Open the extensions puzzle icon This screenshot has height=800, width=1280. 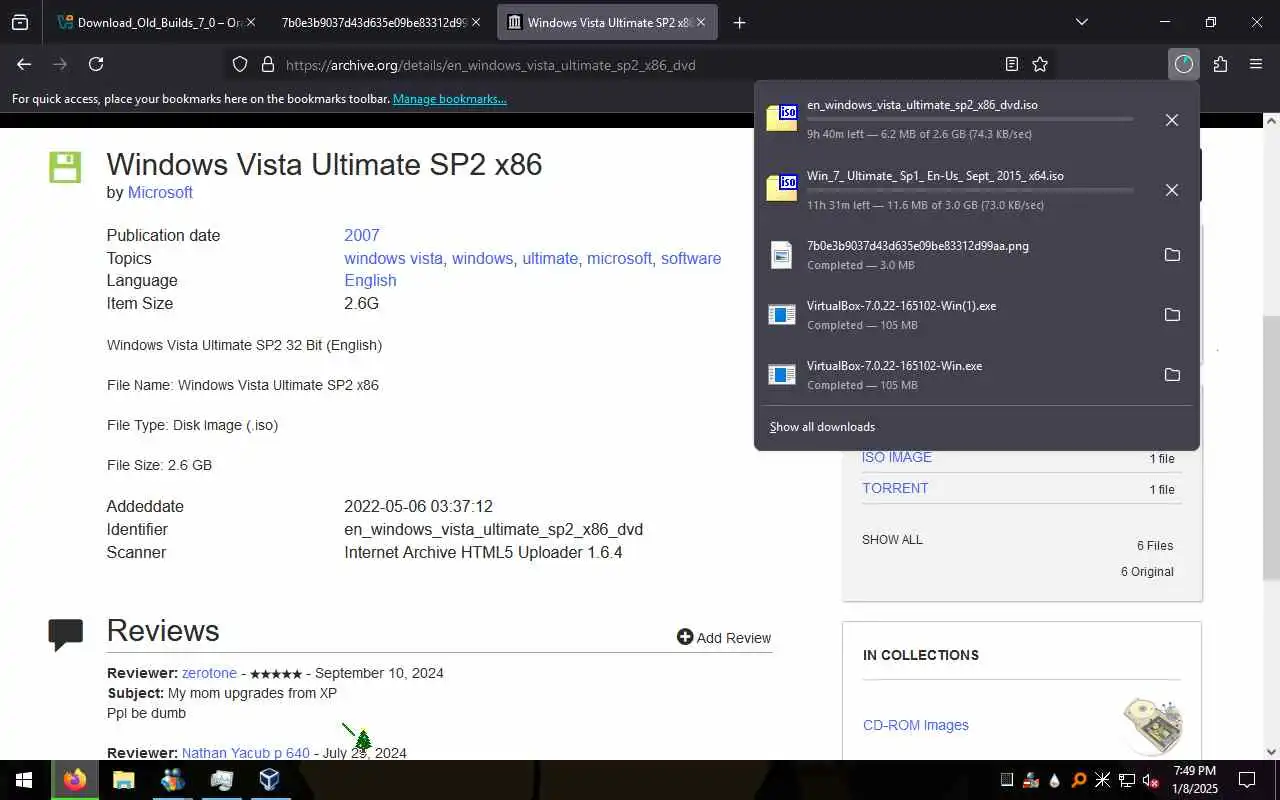(1220, 64)
